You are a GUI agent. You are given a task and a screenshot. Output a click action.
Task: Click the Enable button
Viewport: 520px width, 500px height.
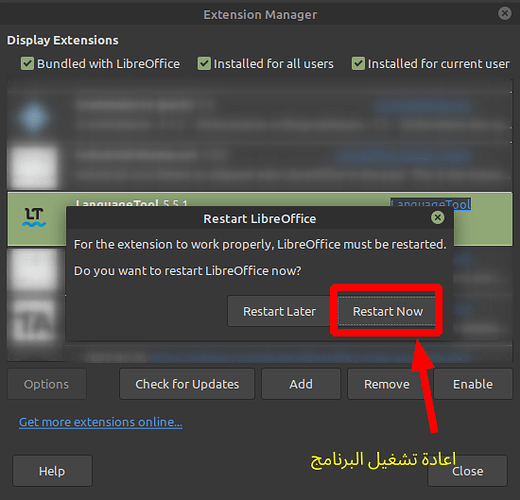click(473, 384)
